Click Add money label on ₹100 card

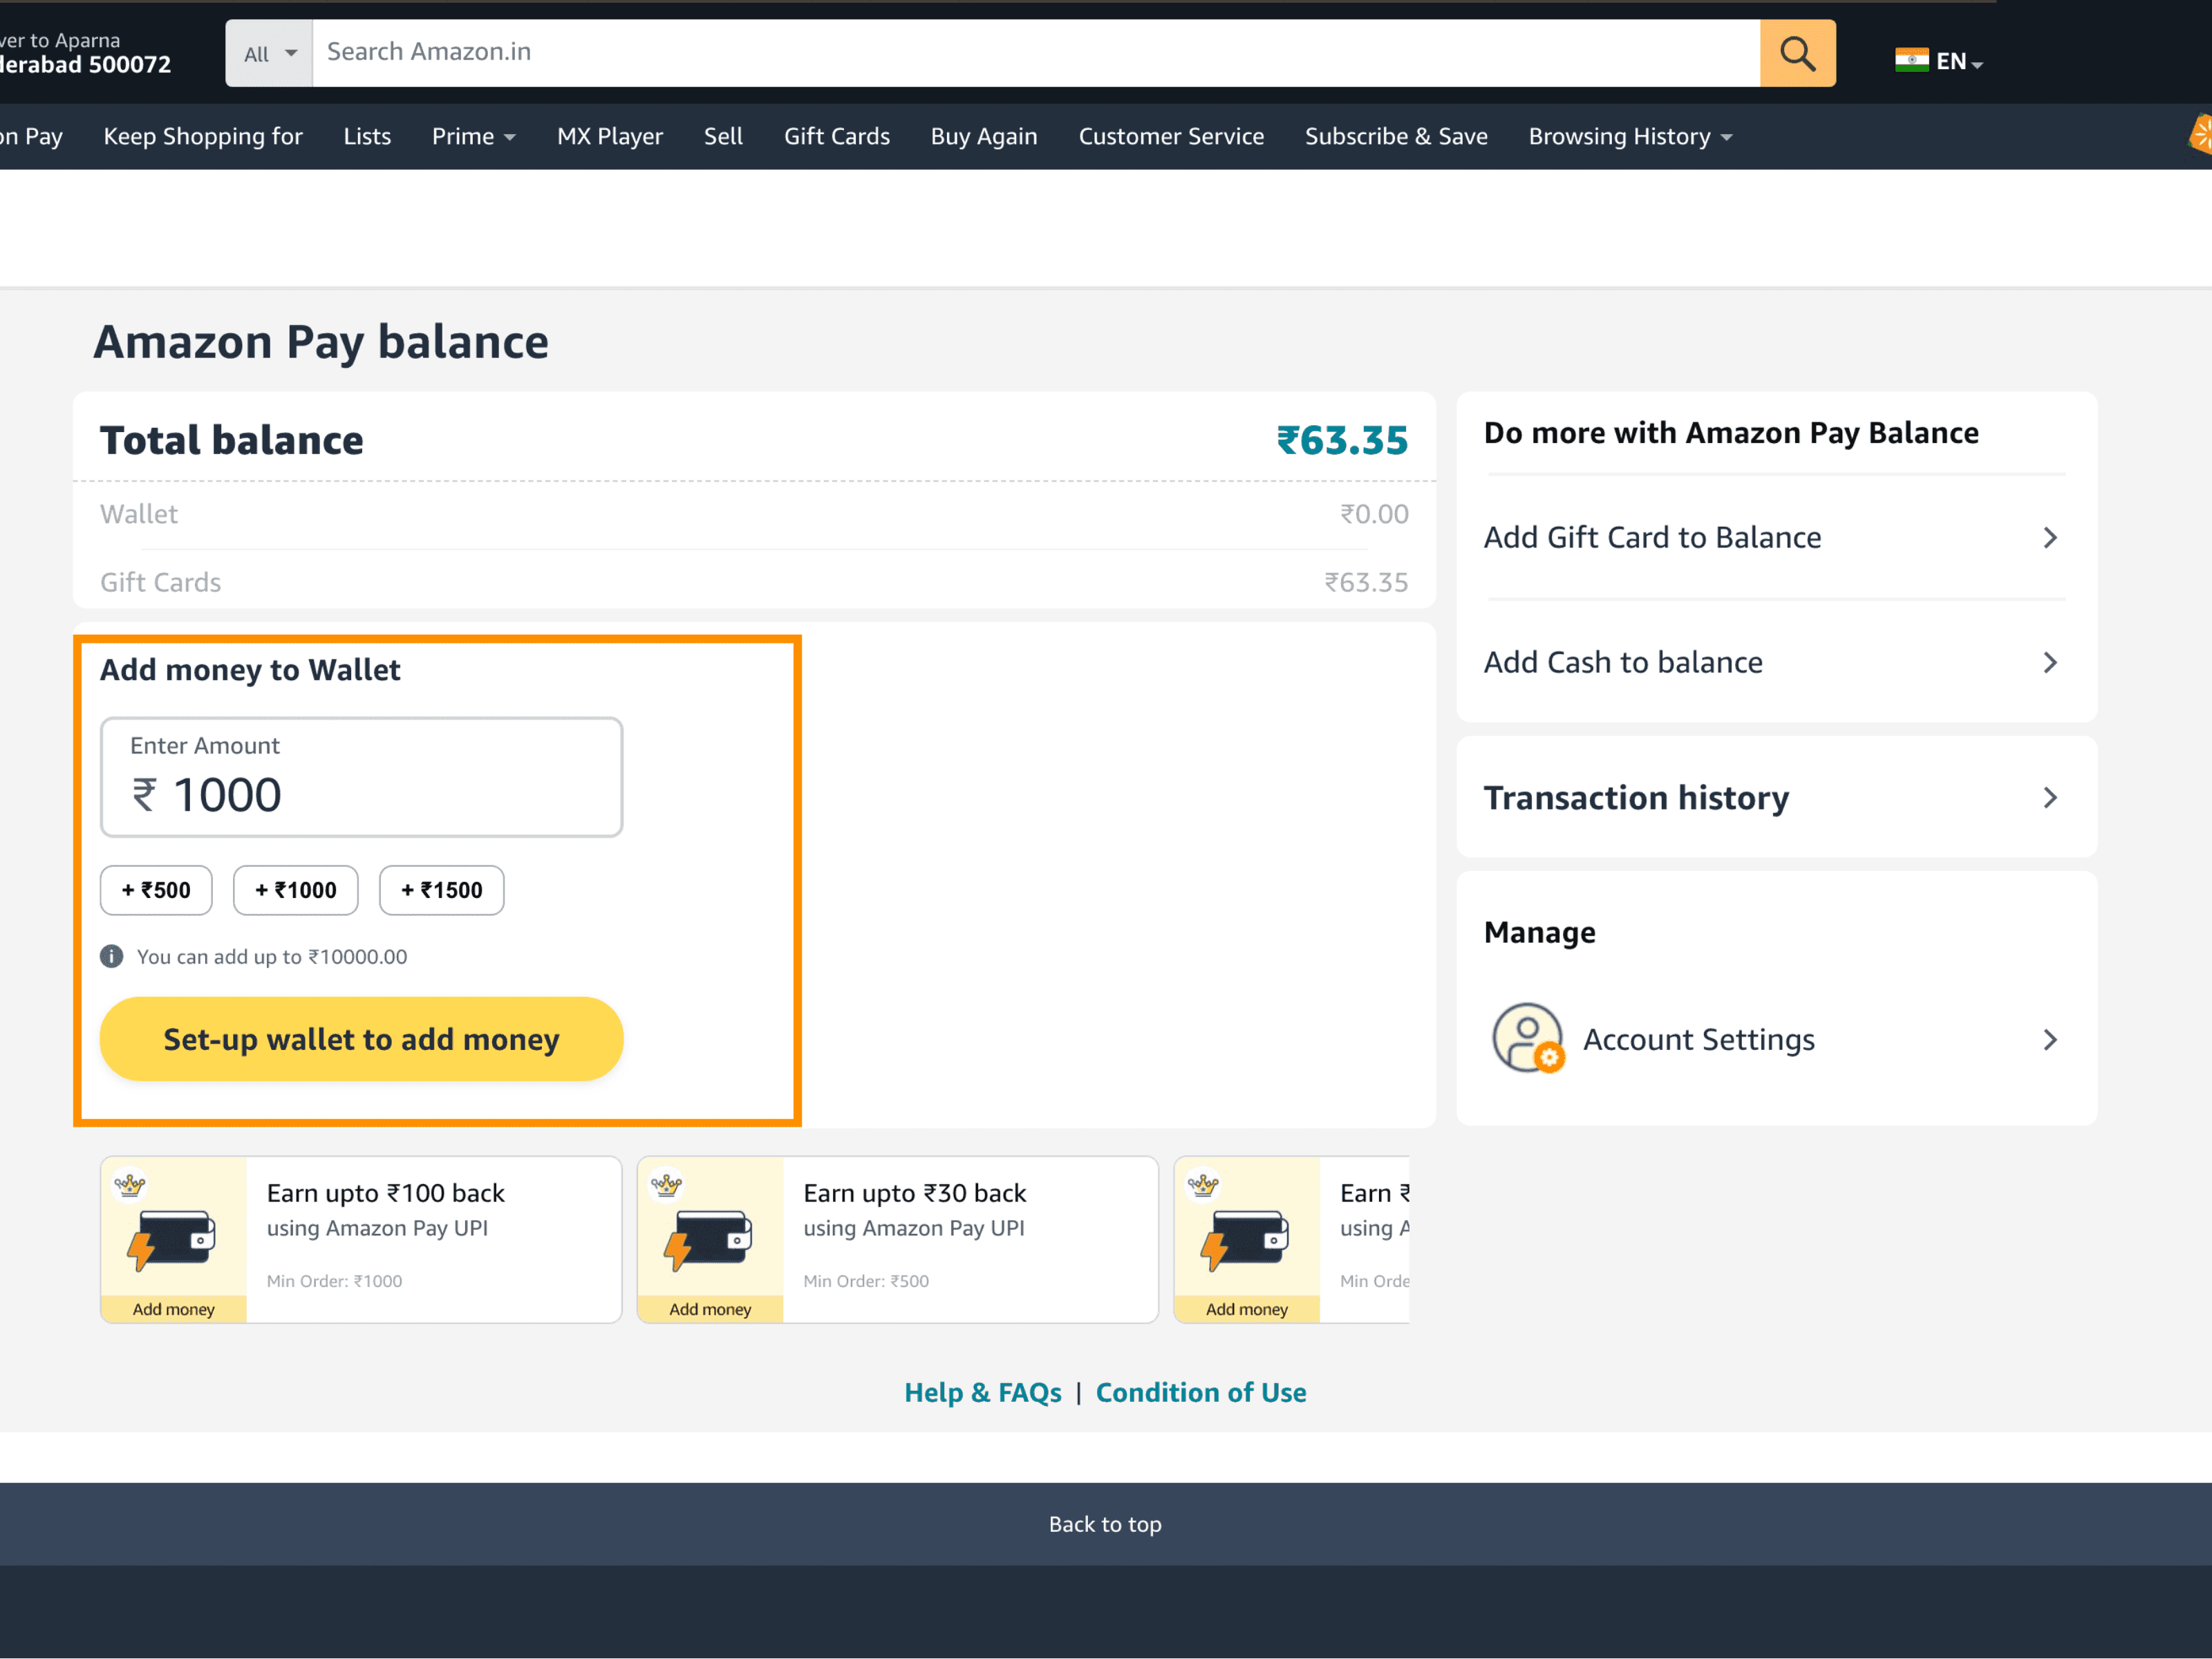point(173,1309)
